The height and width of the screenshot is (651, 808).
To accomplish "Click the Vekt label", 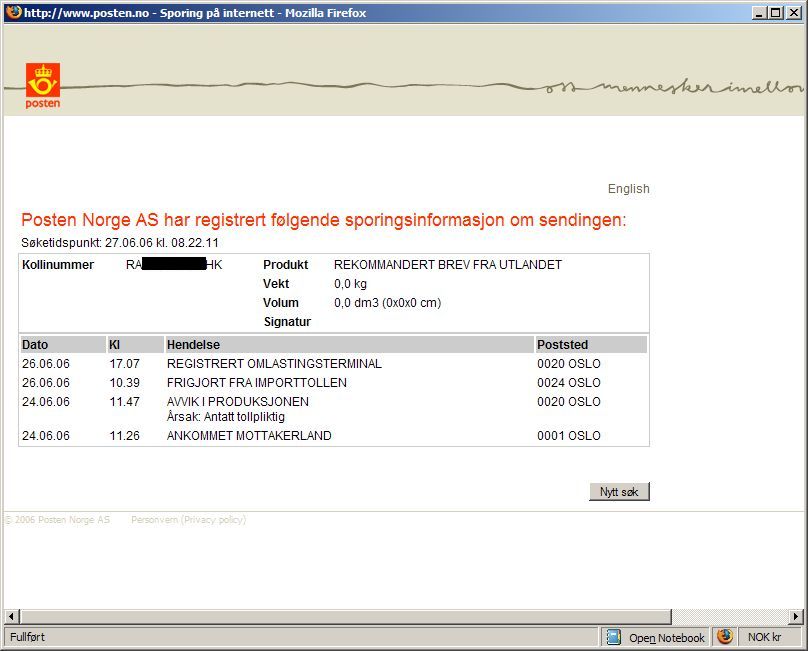I will click(276, 284).
